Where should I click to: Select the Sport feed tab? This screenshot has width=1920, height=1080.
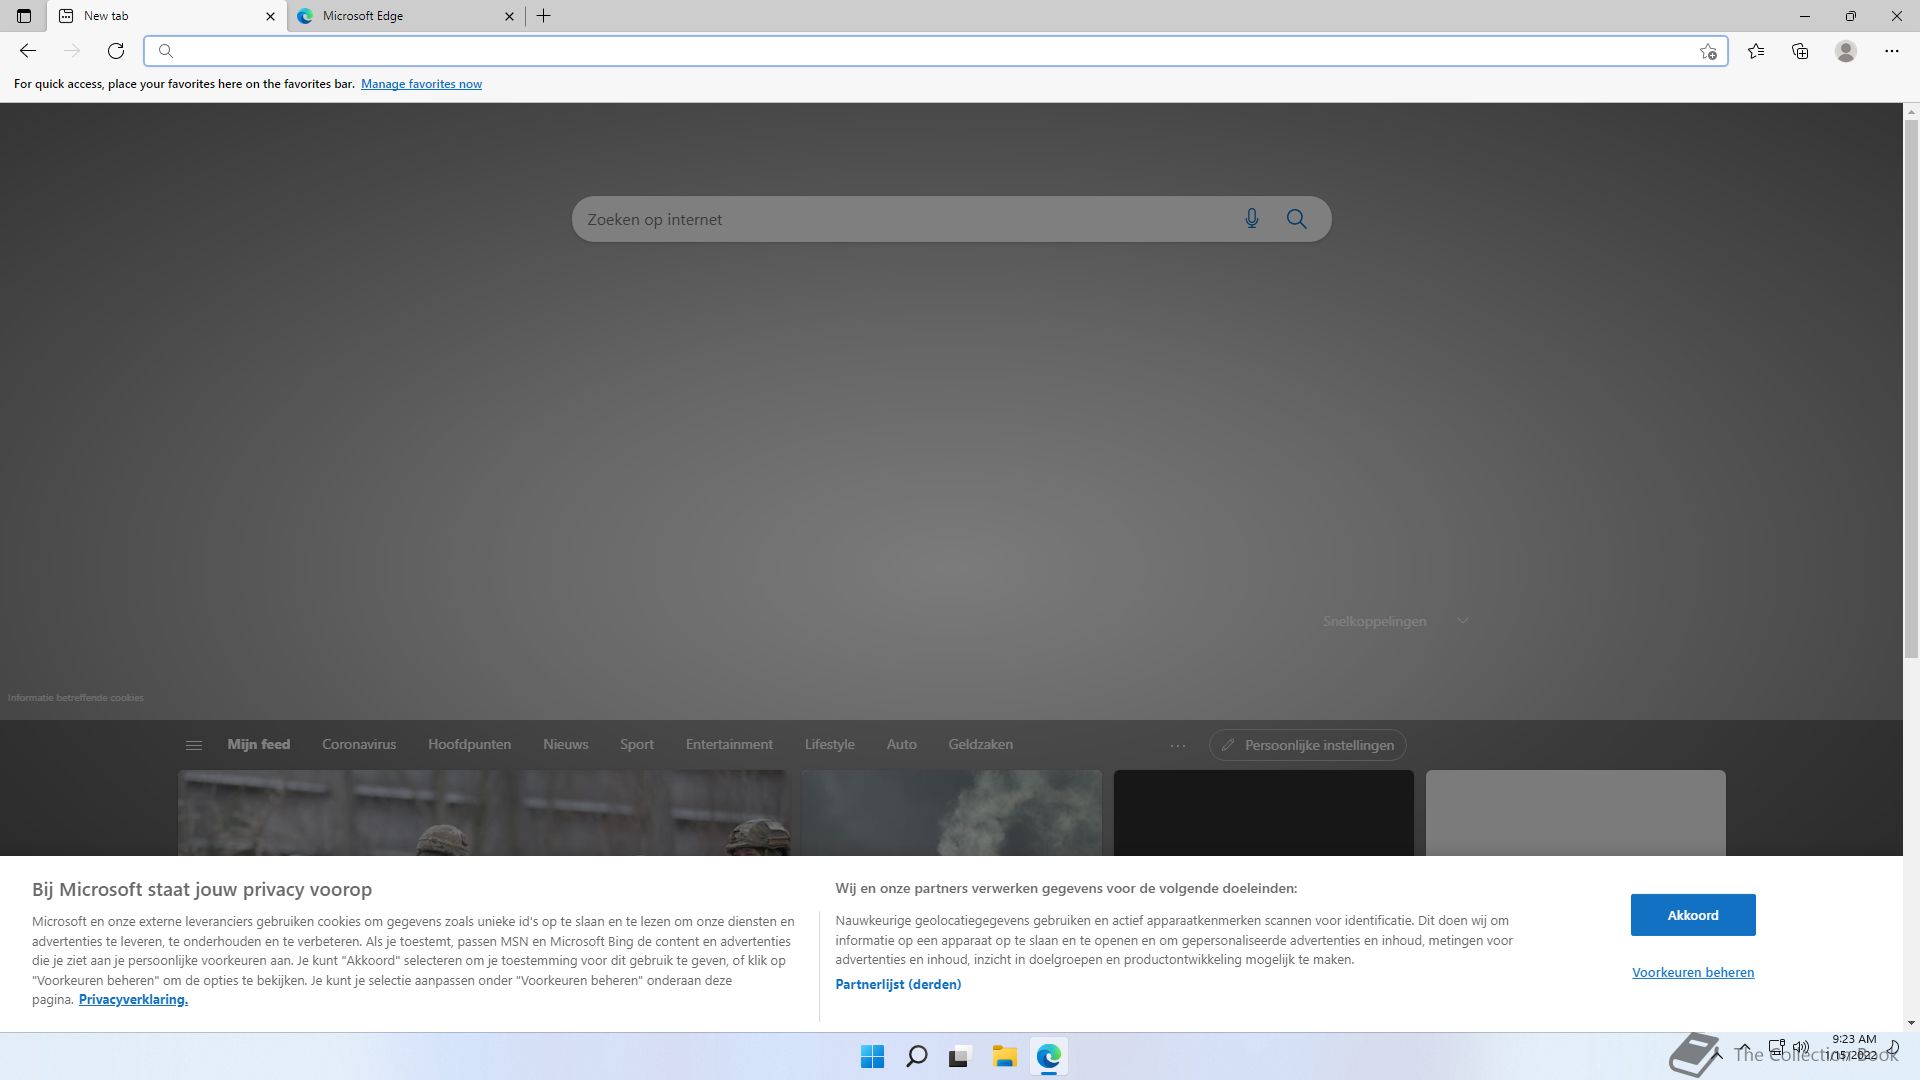tap(636, 744)
